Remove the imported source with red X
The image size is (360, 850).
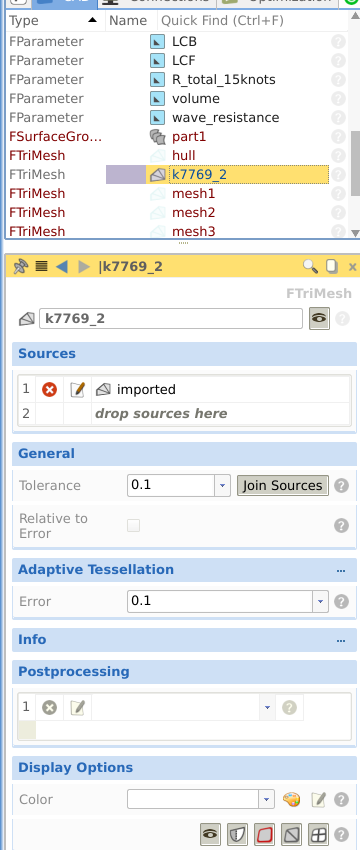point(49,389)
